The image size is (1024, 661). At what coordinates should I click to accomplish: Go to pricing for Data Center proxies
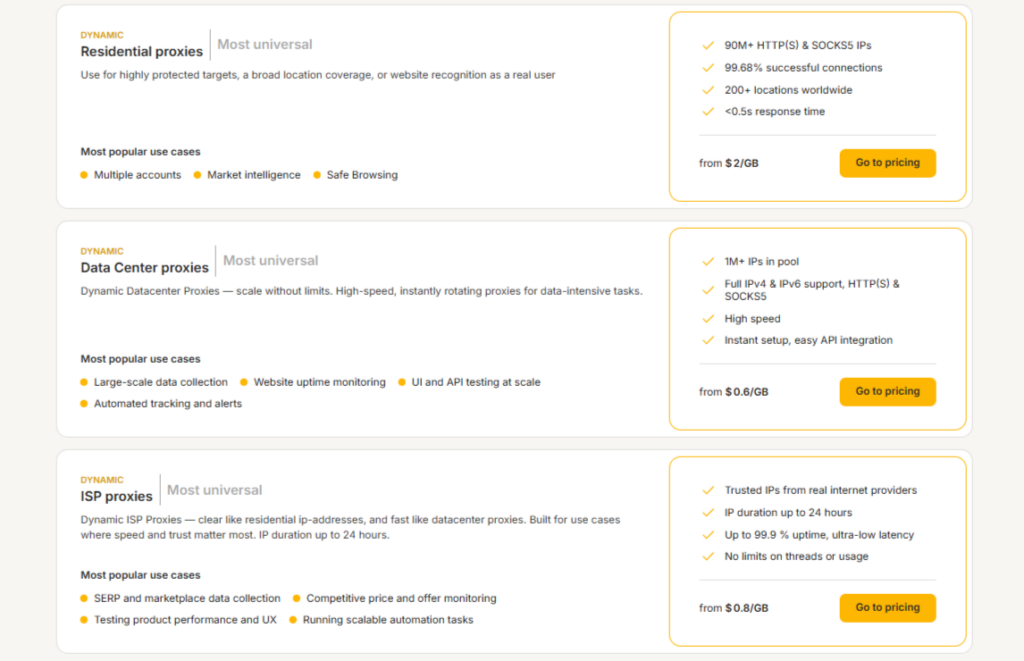pos(887,392)
